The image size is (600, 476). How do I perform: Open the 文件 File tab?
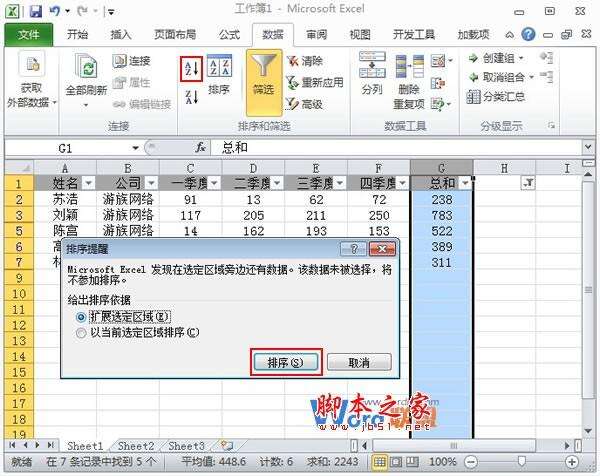pyautogui.click(x=28, y=34)
